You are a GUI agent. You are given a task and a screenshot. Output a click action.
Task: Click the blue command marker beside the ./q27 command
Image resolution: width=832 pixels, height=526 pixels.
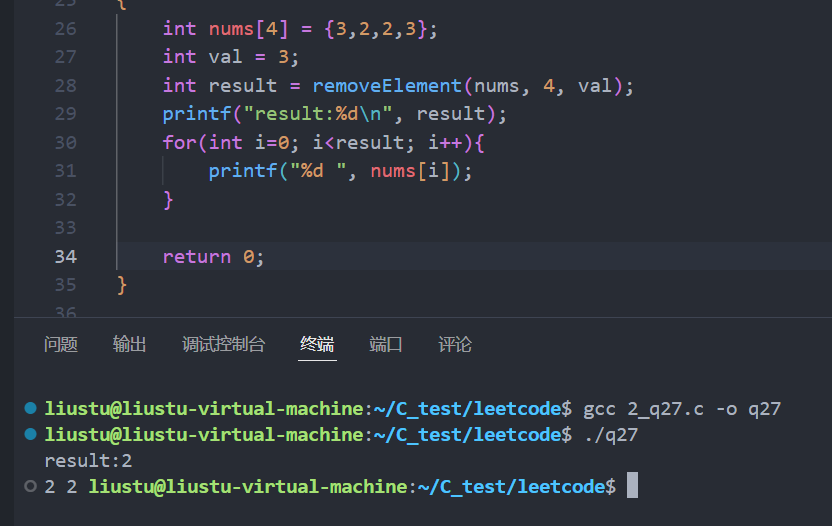(31, 435)
